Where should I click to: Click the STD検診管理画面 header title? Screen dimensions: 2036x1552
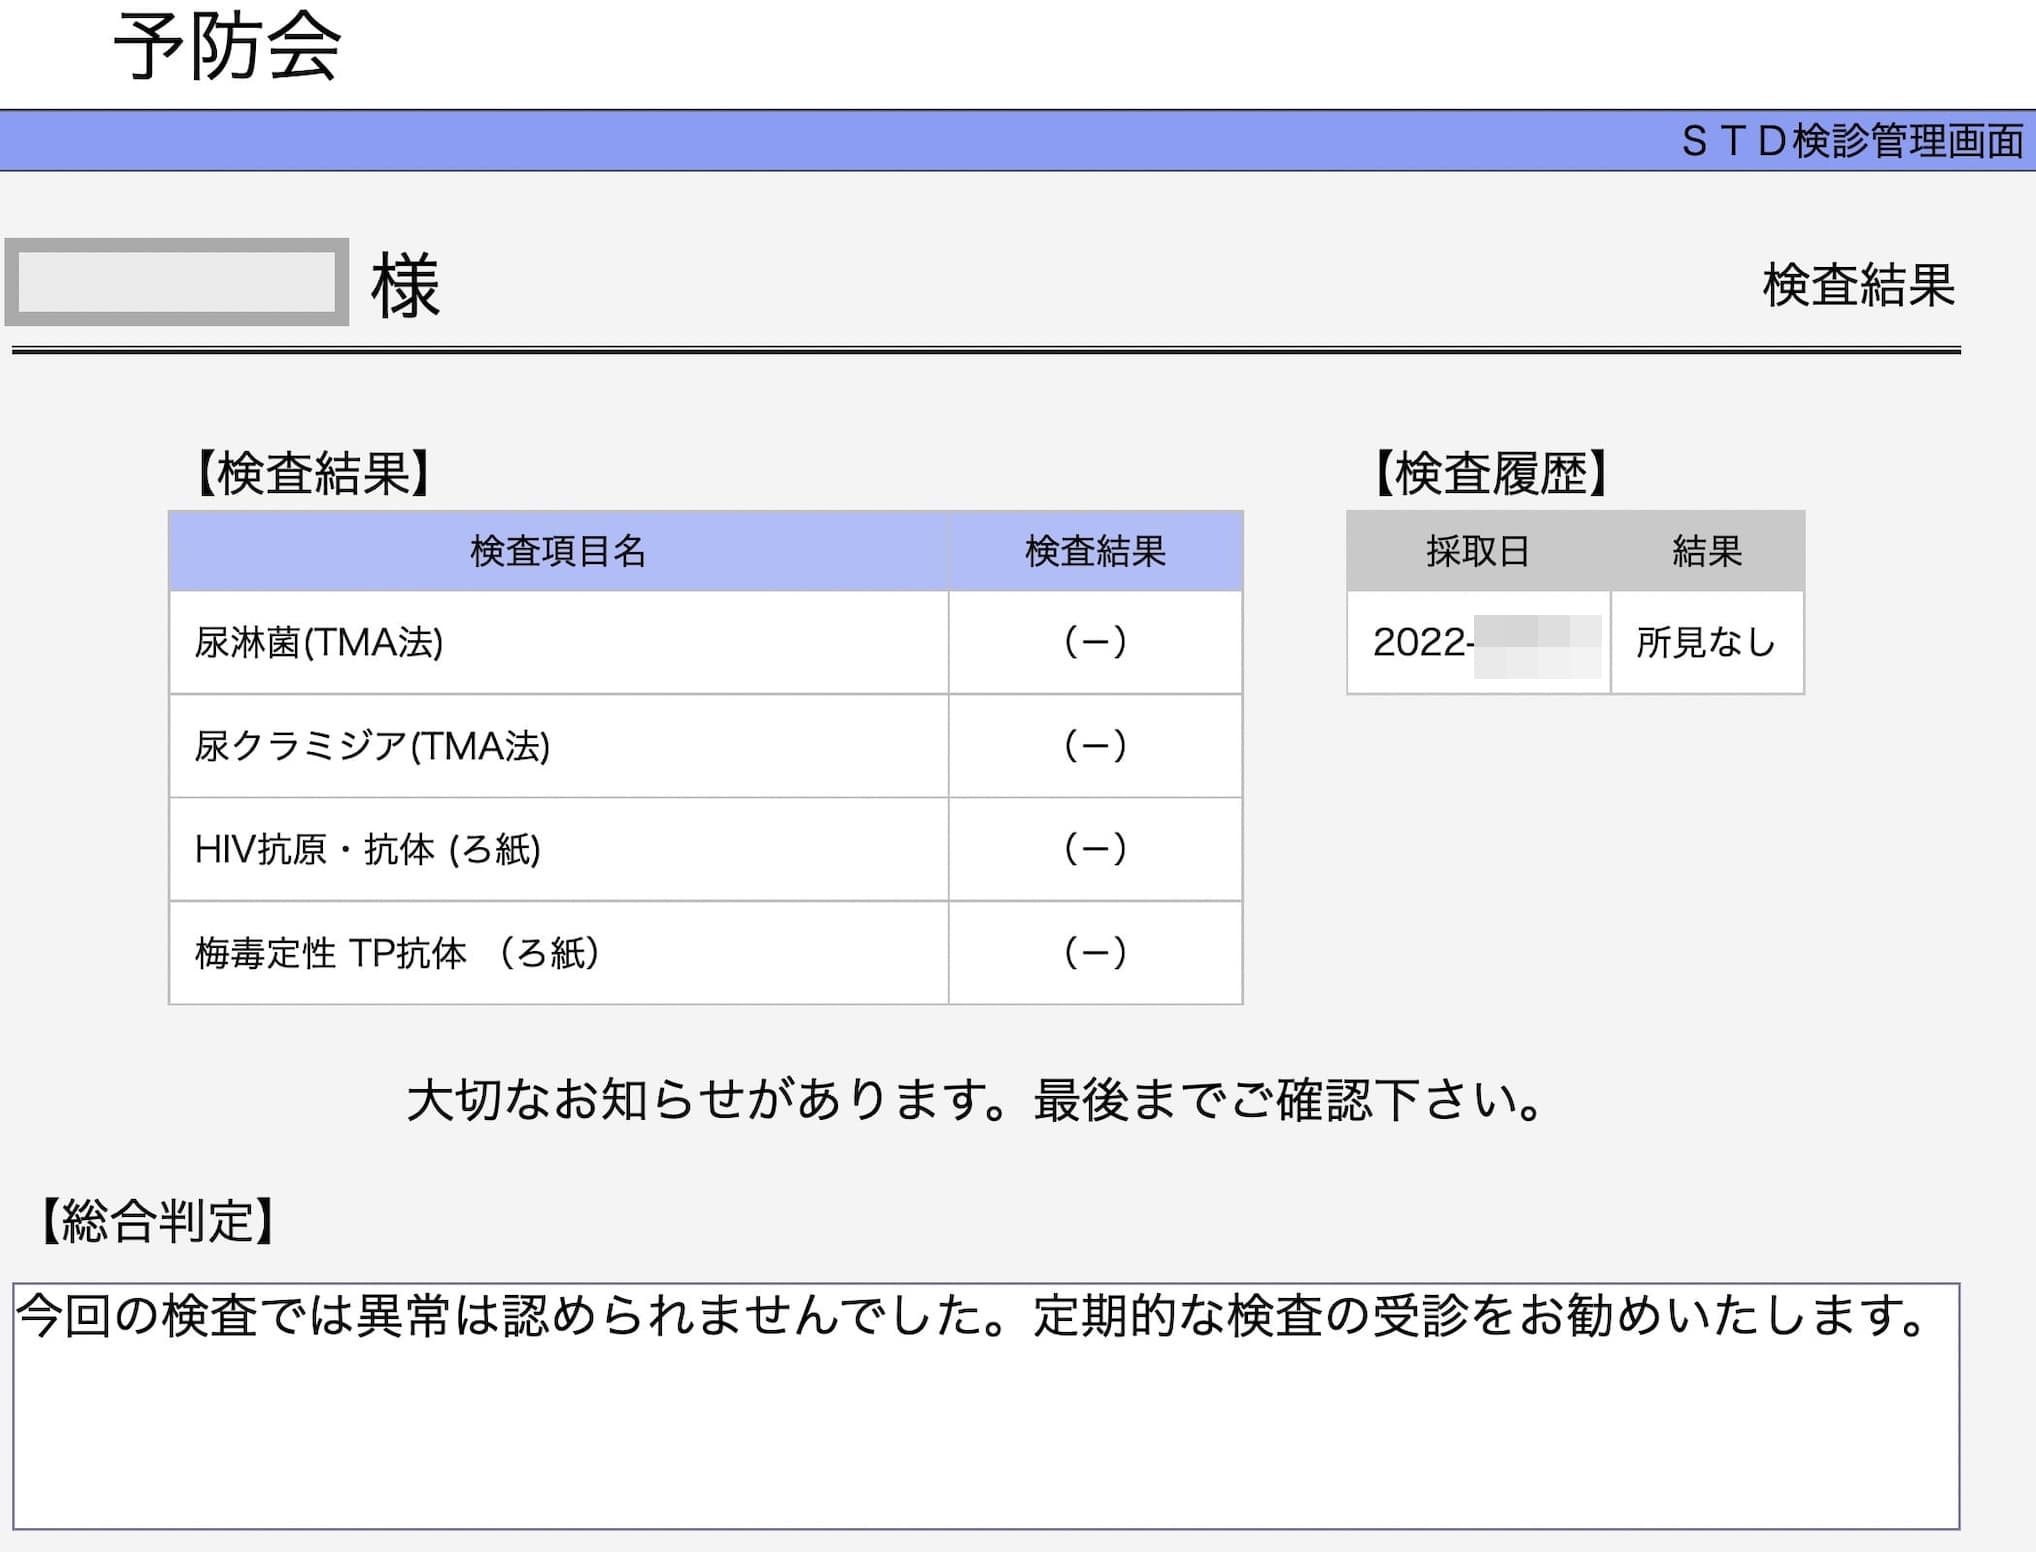coord(1851,141)
